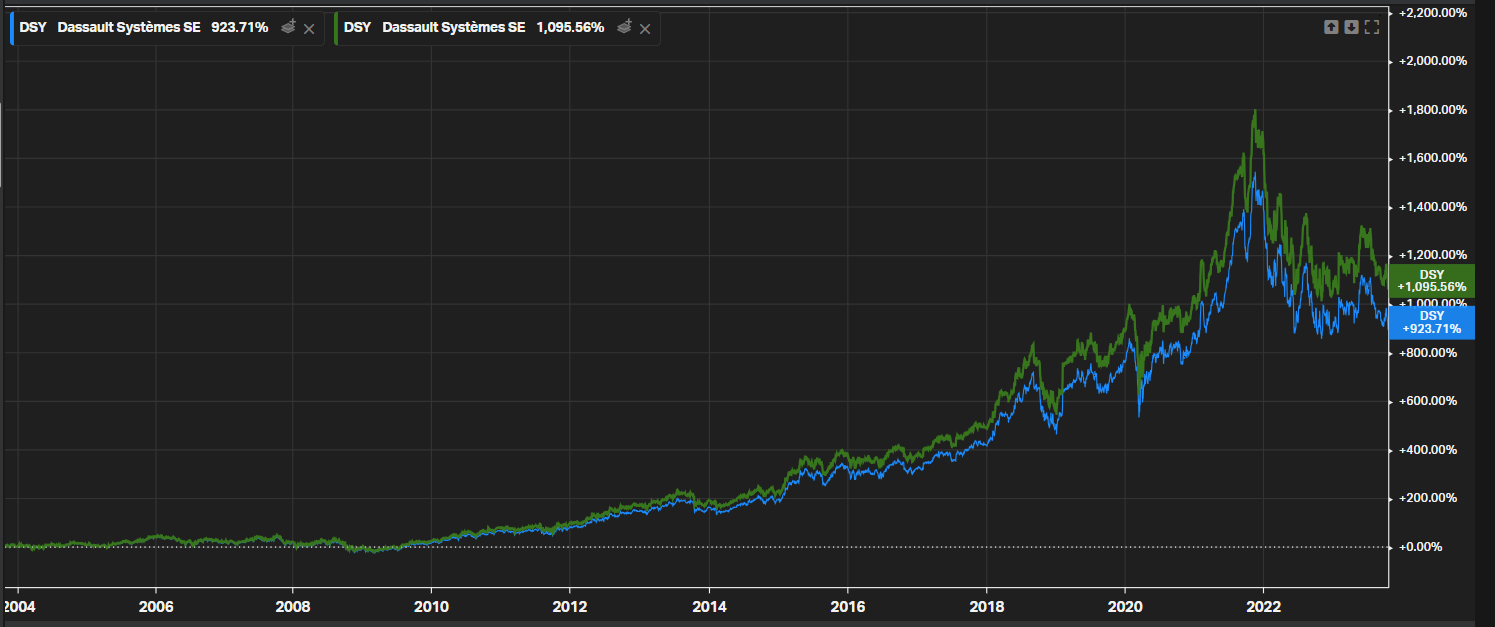1495x627 pixels.
Task: Click the 2022 date label
Action: click(x=1263, y=606)
